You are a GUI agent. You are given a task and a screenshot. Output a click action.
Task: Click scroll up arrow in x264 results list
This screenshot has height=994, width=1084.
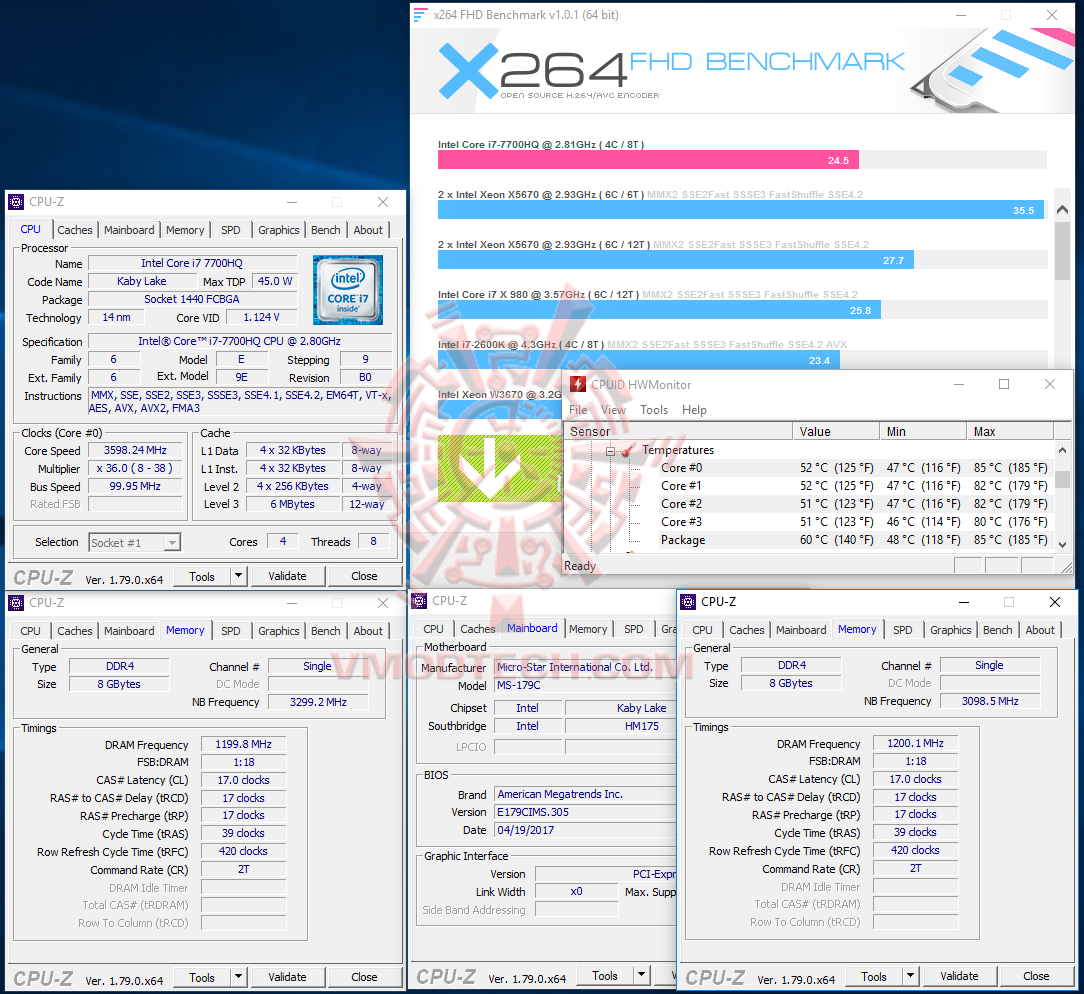[x=1063, y=209]
